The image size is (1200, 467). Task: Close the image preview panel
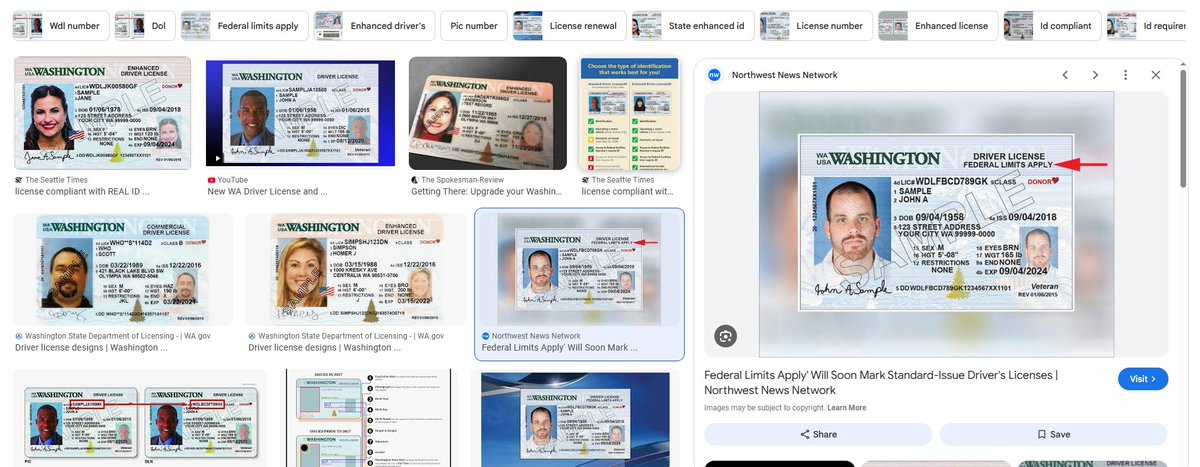pos(1156,75)
